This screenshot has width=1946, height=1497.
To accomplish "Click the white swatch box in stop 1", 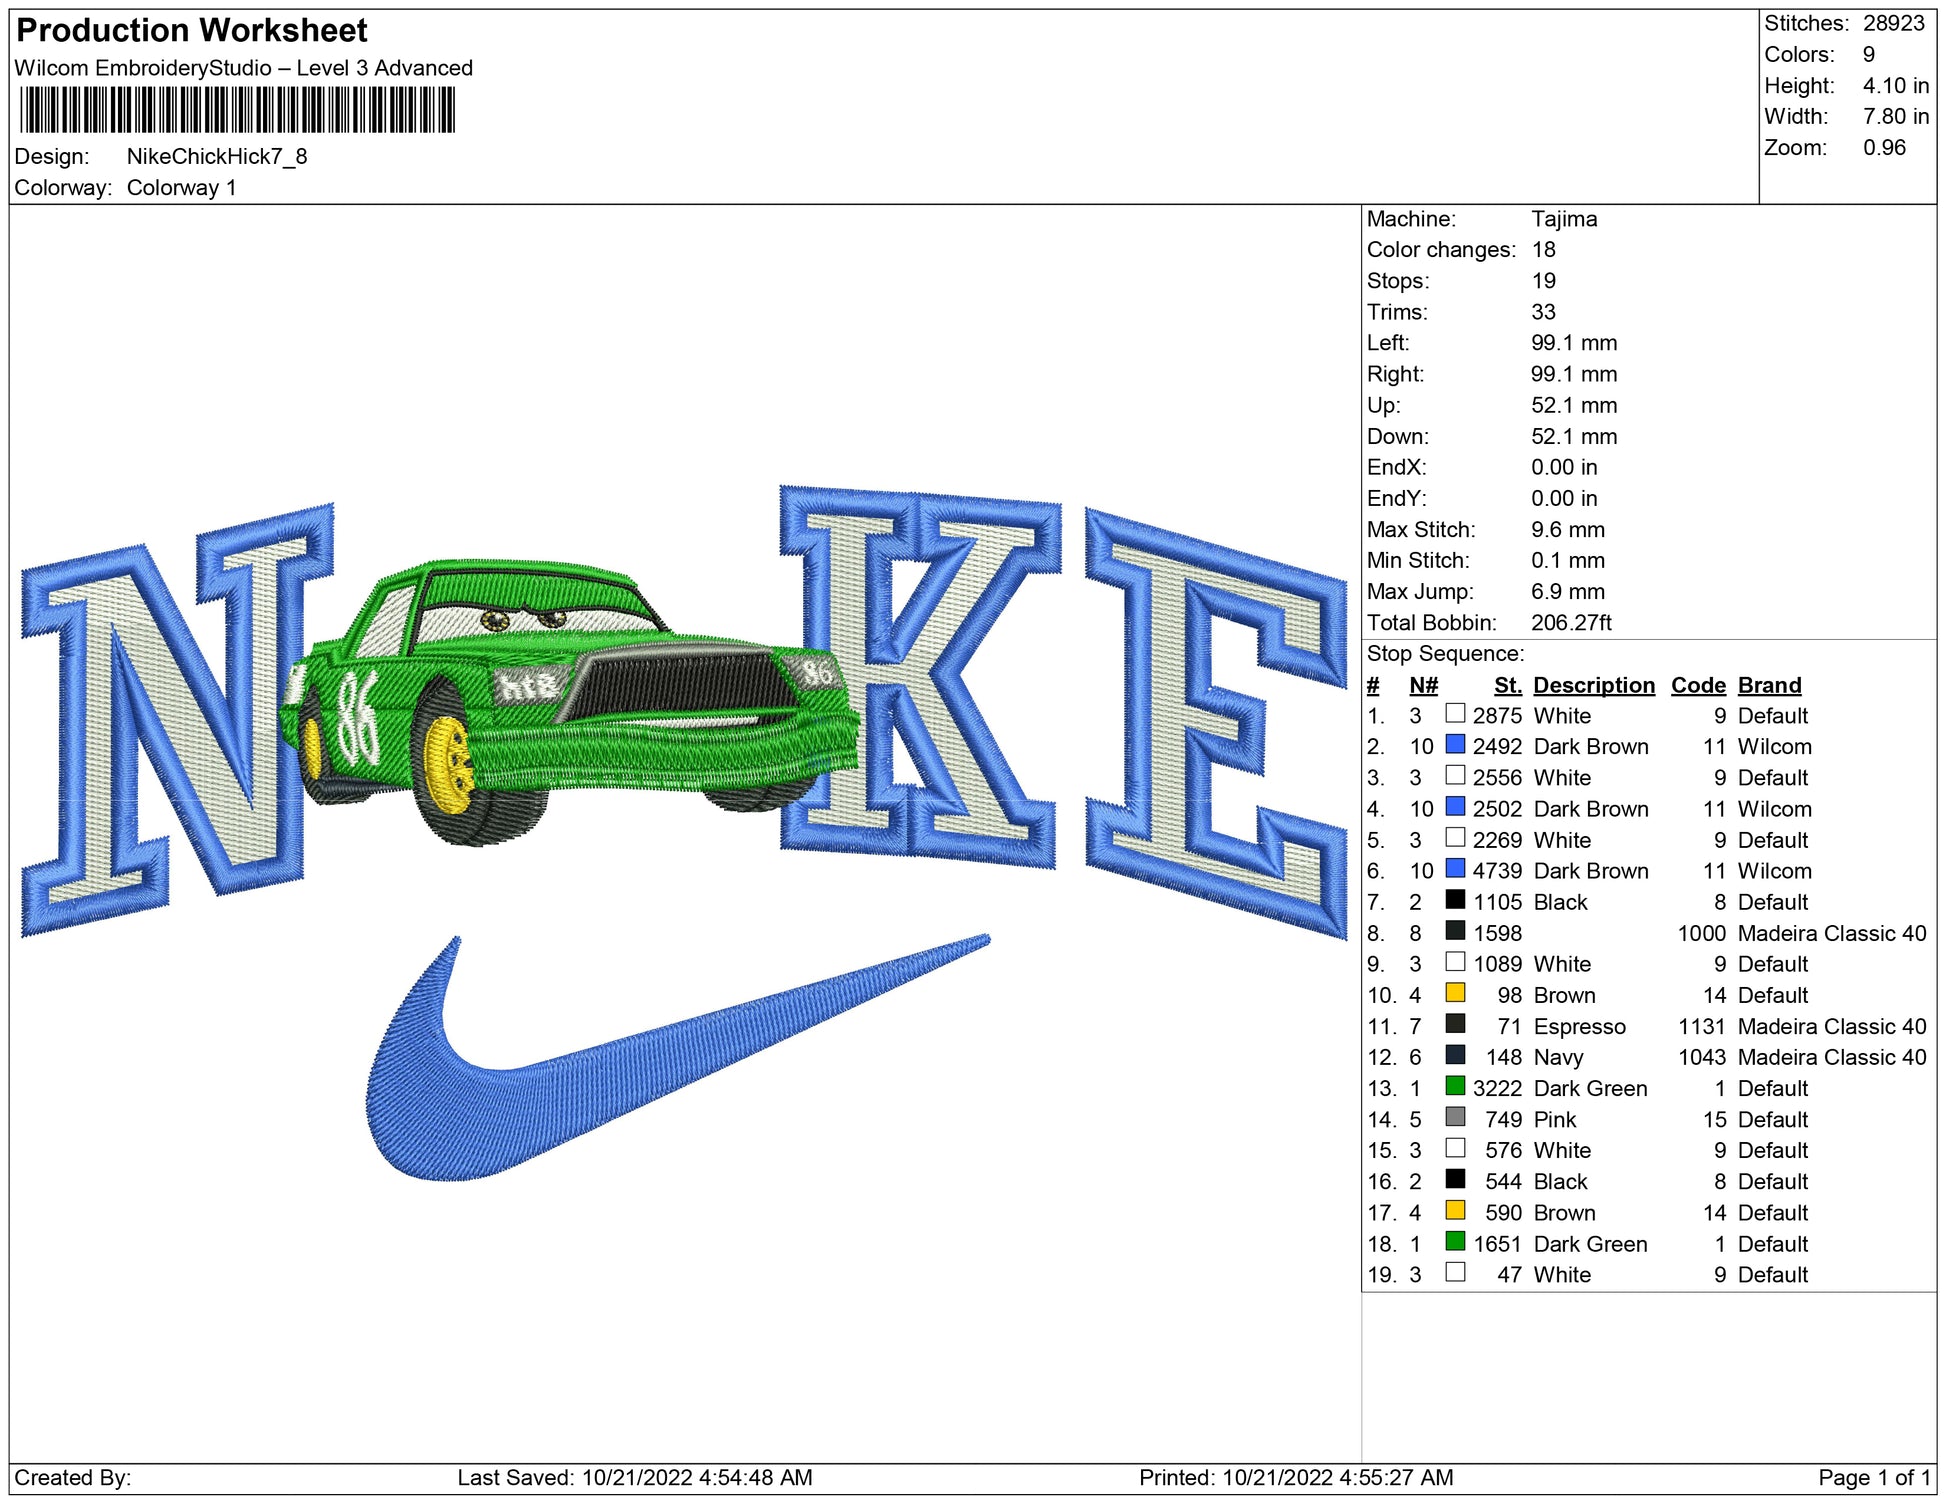I will pos(1455,714).
